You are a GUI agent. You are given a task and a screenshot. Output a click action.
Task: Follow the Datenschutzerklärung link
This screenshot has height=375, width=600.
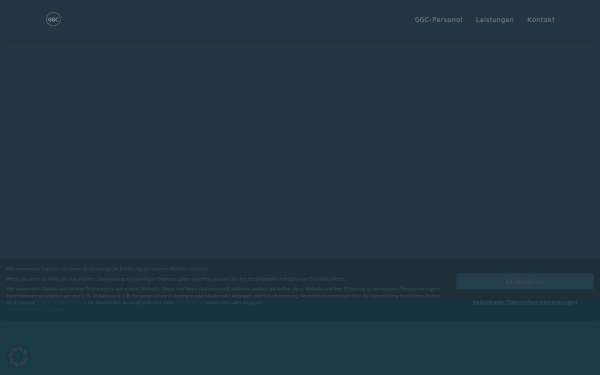61,303
